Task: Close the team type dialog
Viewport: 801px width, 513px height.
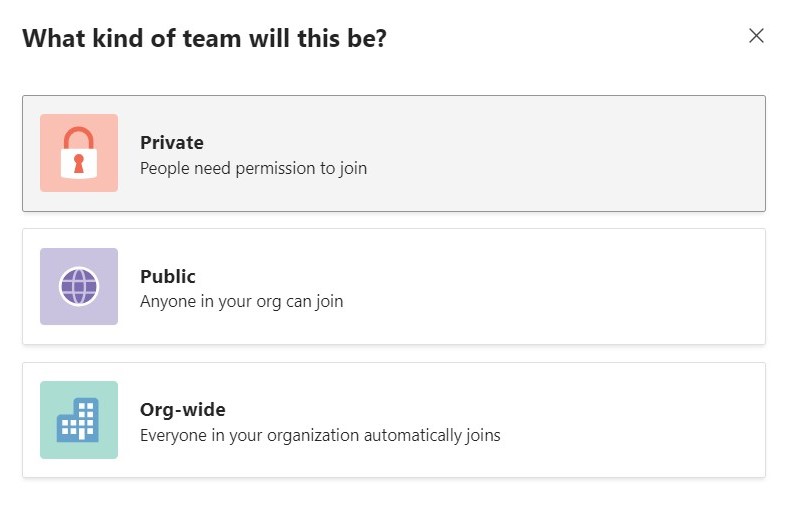Action: tap(756, 36)
